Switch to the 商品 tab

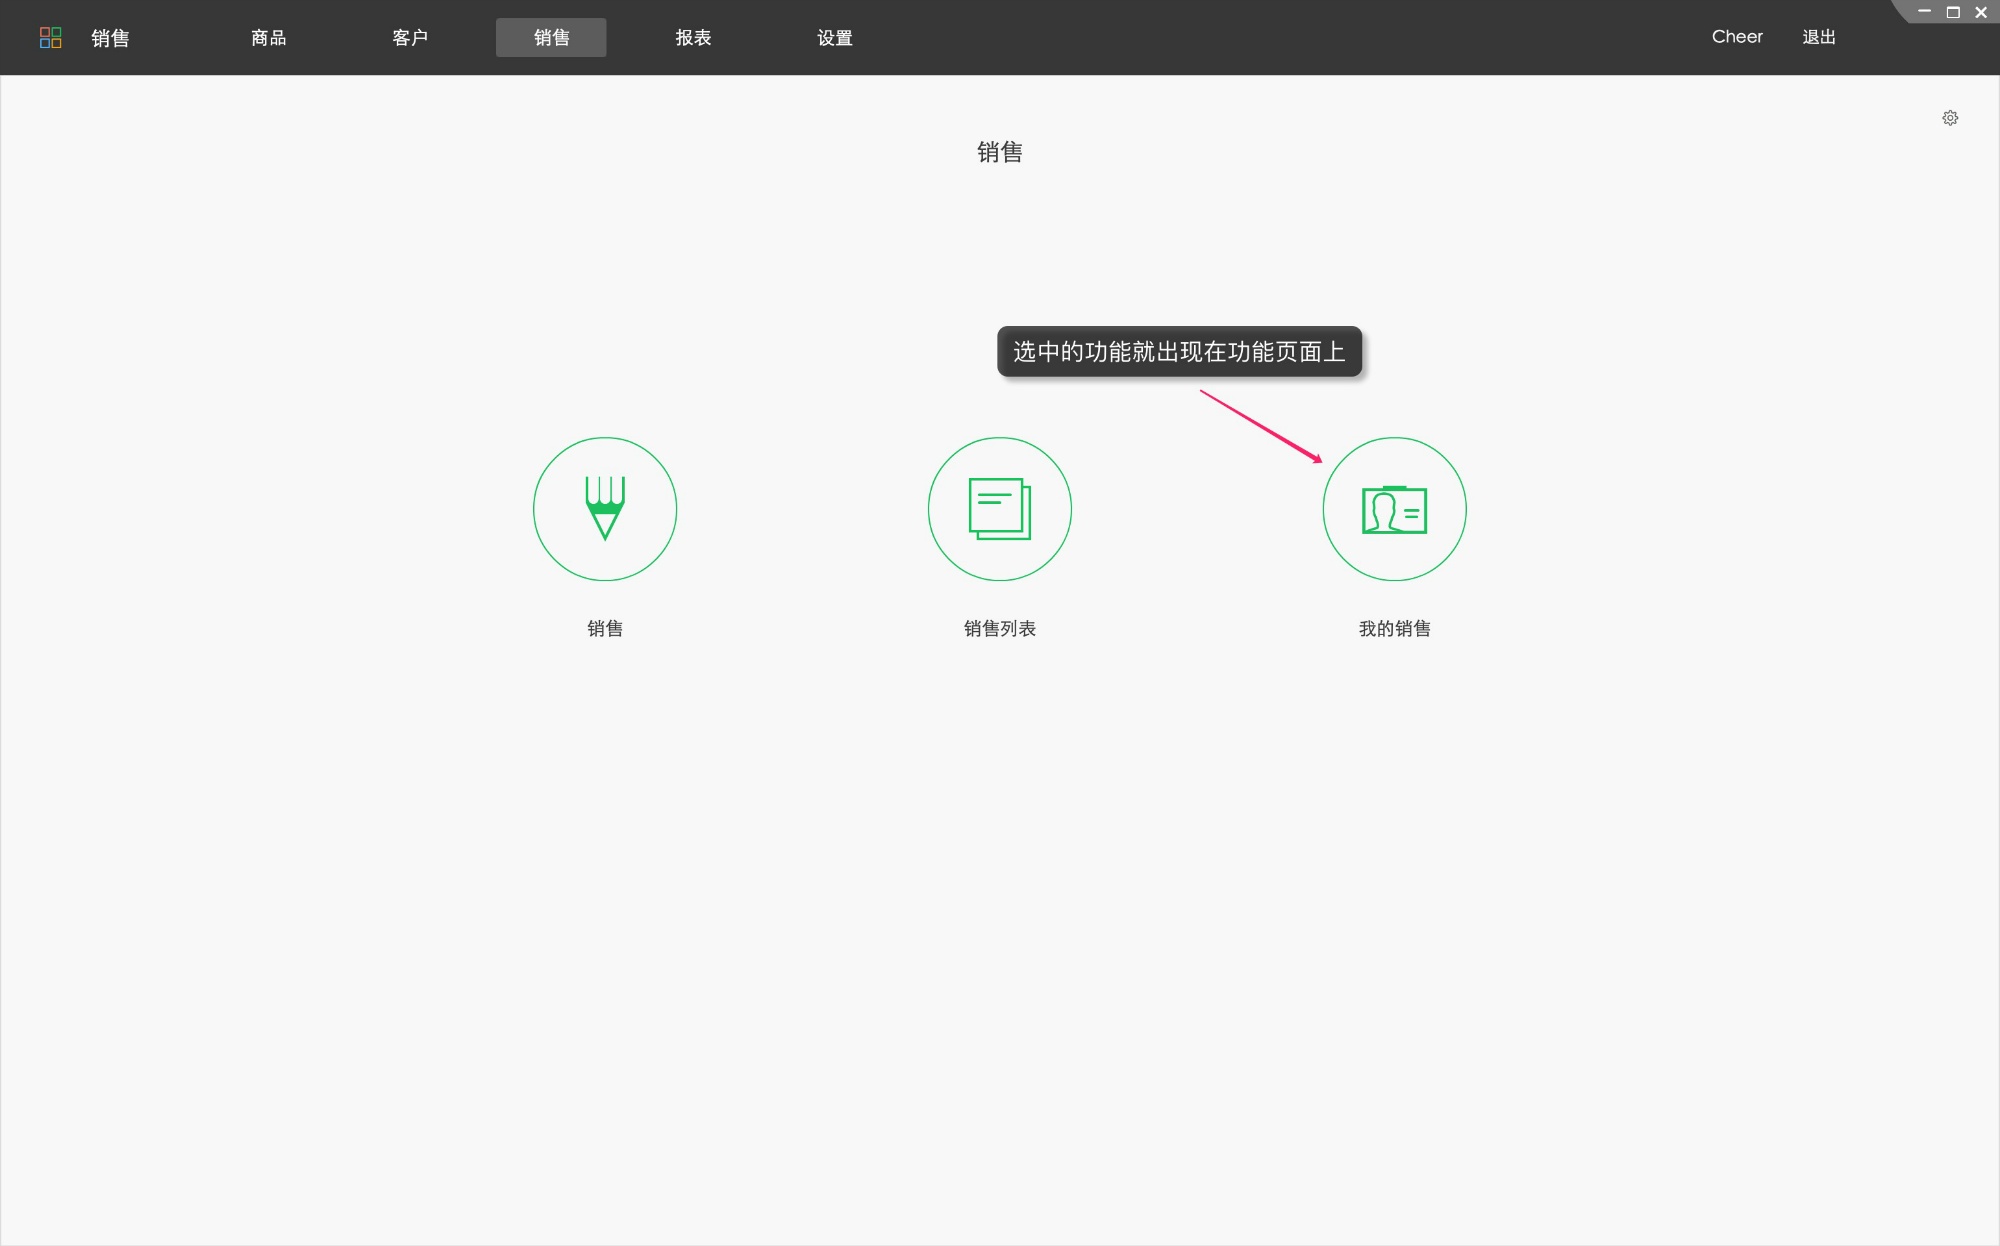(267, 37)
